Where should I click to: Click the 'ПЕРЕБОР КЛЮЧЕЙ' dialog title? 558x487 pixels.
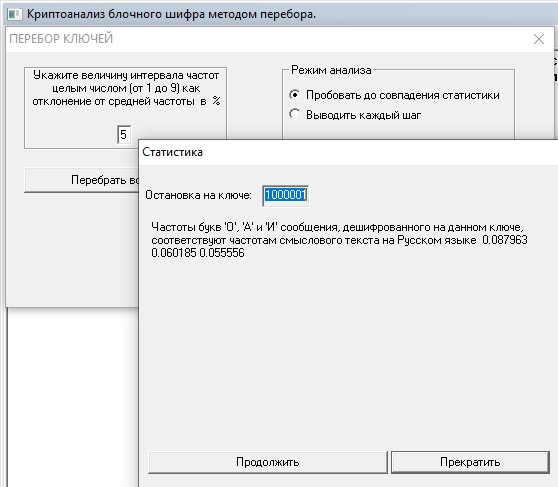point(61,38)
